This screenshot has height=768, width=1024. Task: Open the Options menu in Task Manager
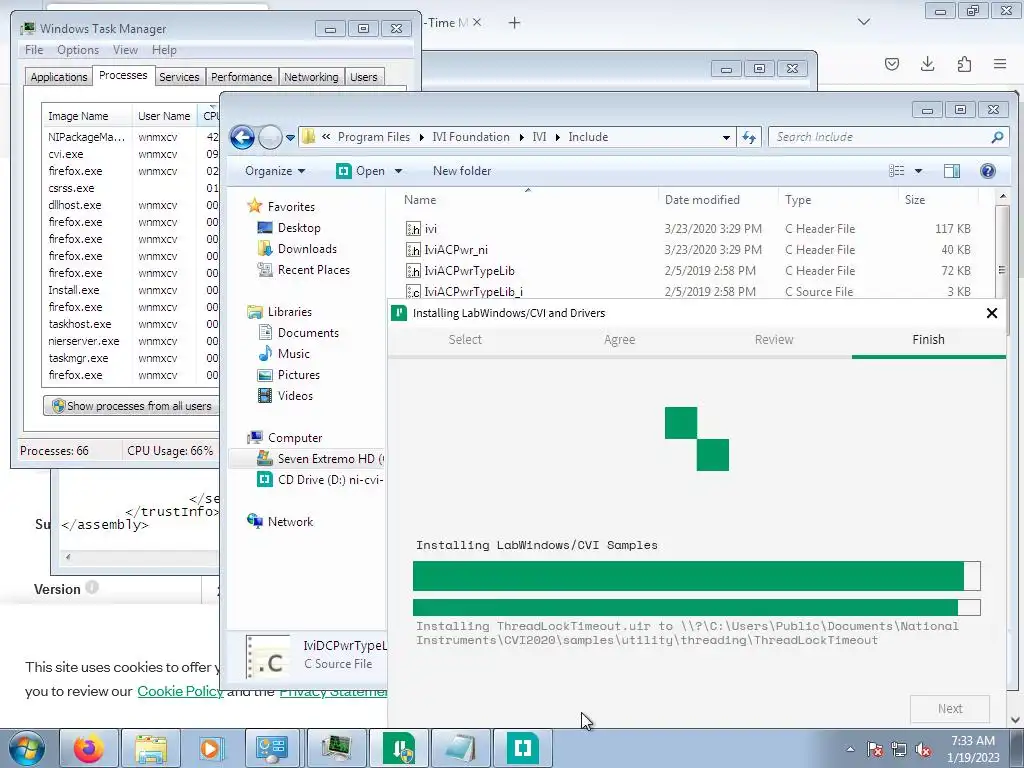tap(78, 50)
